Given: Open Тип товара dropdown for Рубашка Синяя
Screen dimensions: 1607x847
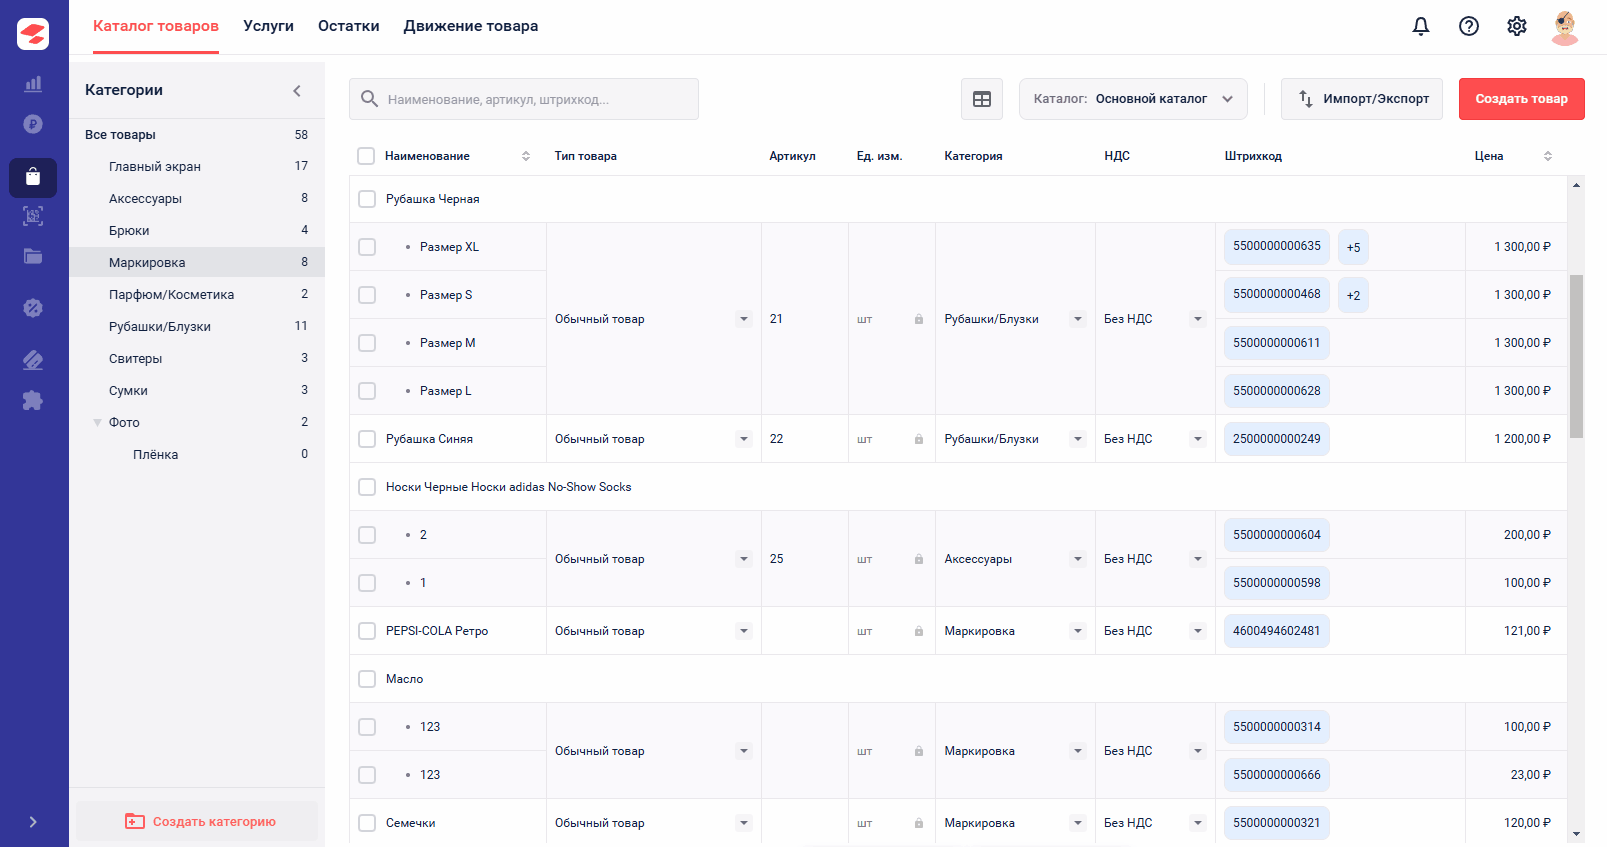Looking at the screenshot, I should (x=744, y=439).
